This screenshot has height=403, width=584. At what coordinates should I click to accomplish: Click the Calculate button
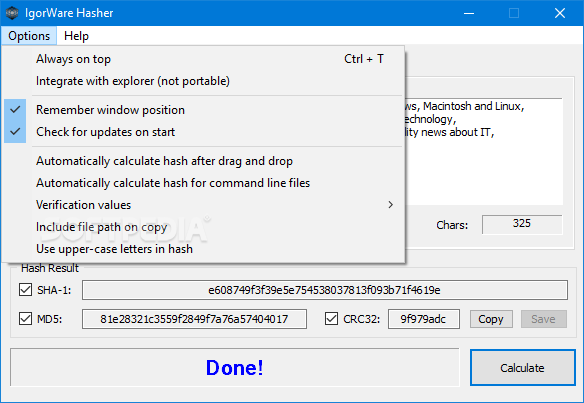(x=523, y=368)
